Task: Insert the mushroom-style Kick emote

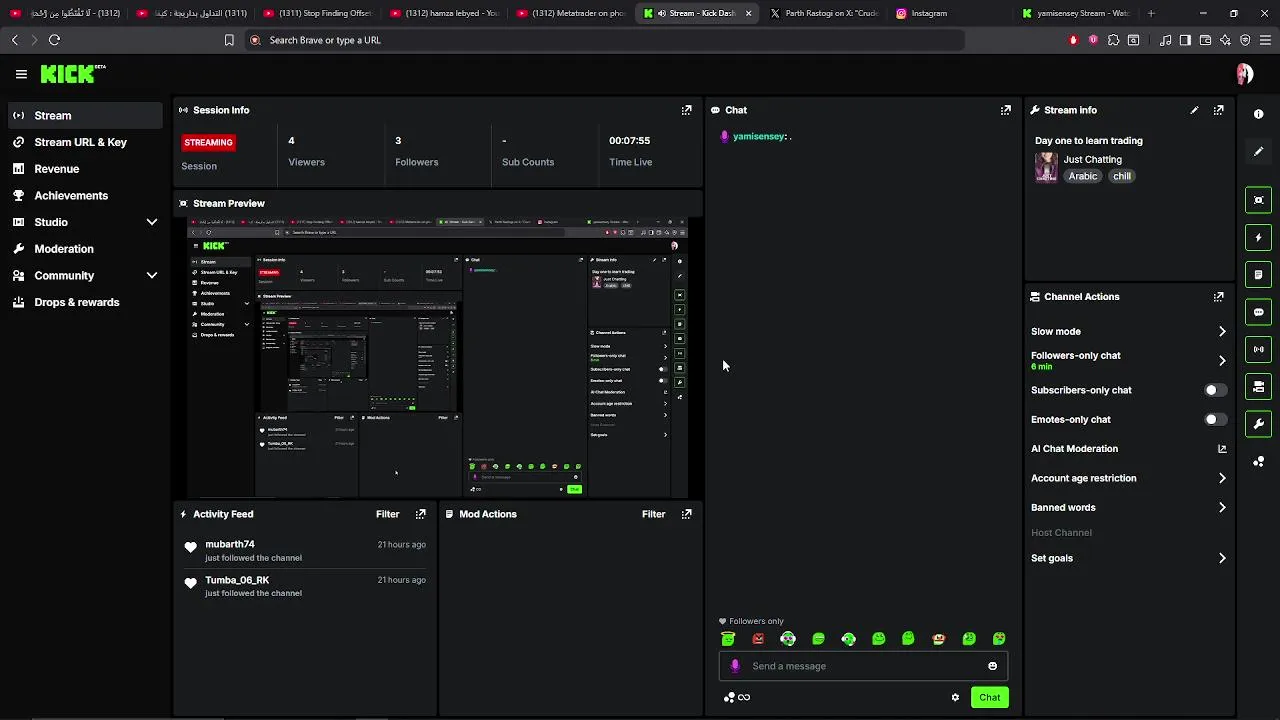Action: coord(938,639)
